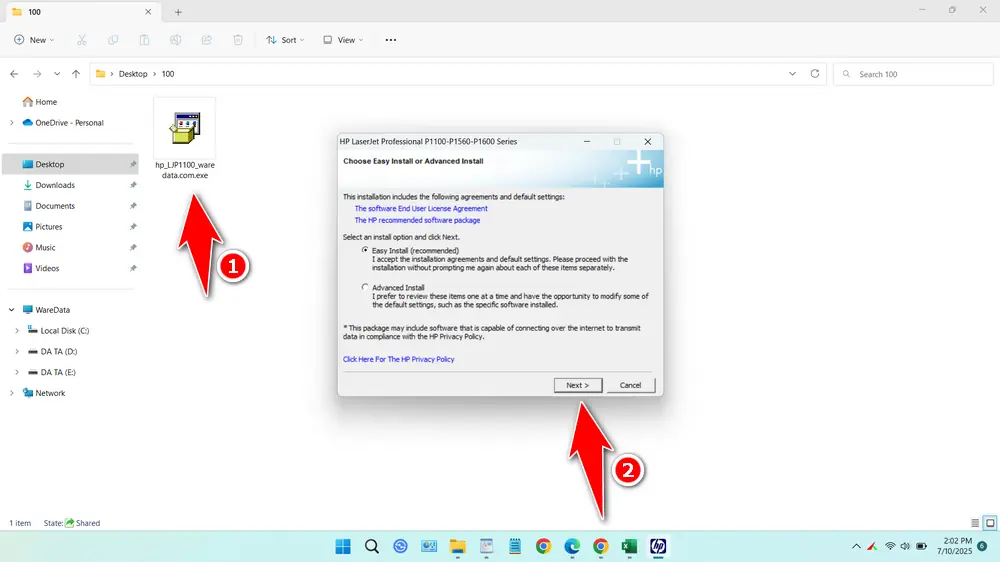This screenshot has width=1000, height=562.
Task: Click Next in the HP installer
Action: click(578, 385)
